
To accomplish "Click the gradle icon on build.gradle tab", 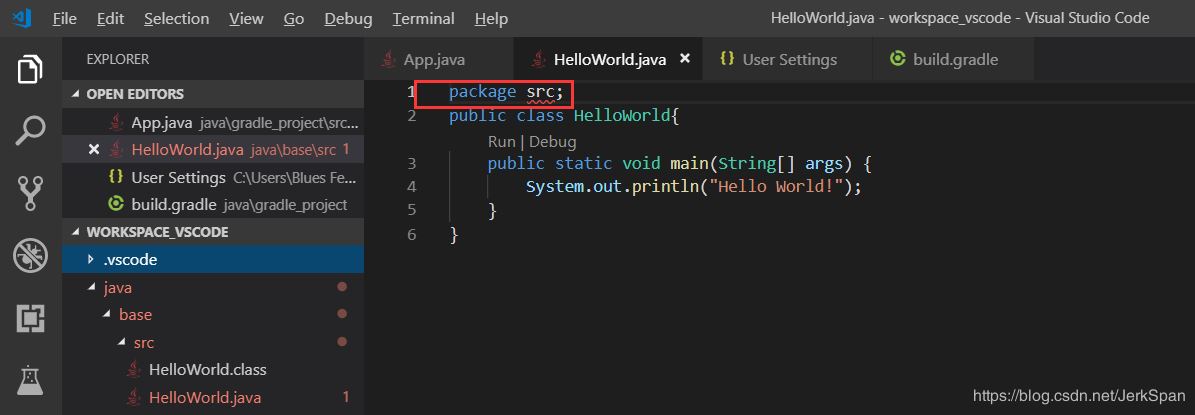I will tap(898, 59).
